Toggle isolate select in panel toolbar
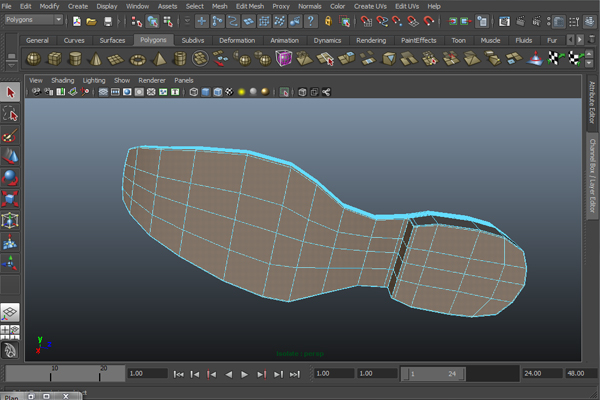The height and width of the screenshot is (400, 600). 284,92
